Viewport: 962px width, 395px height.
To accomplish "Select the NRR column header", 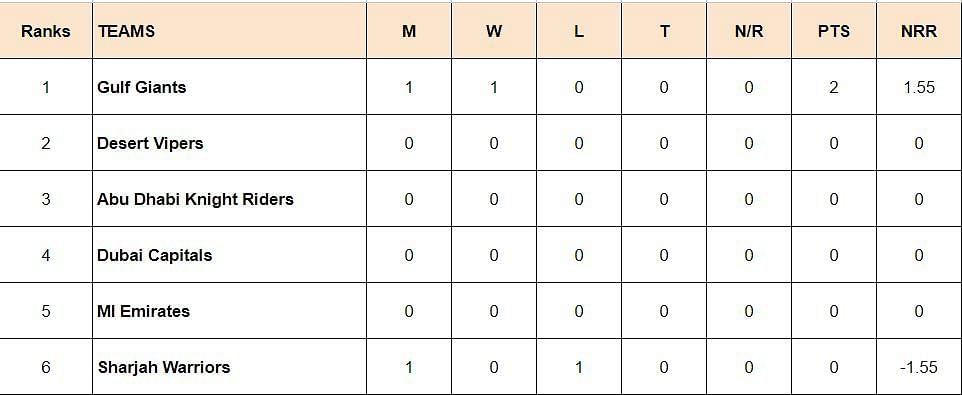I will (x=919, y=31).
